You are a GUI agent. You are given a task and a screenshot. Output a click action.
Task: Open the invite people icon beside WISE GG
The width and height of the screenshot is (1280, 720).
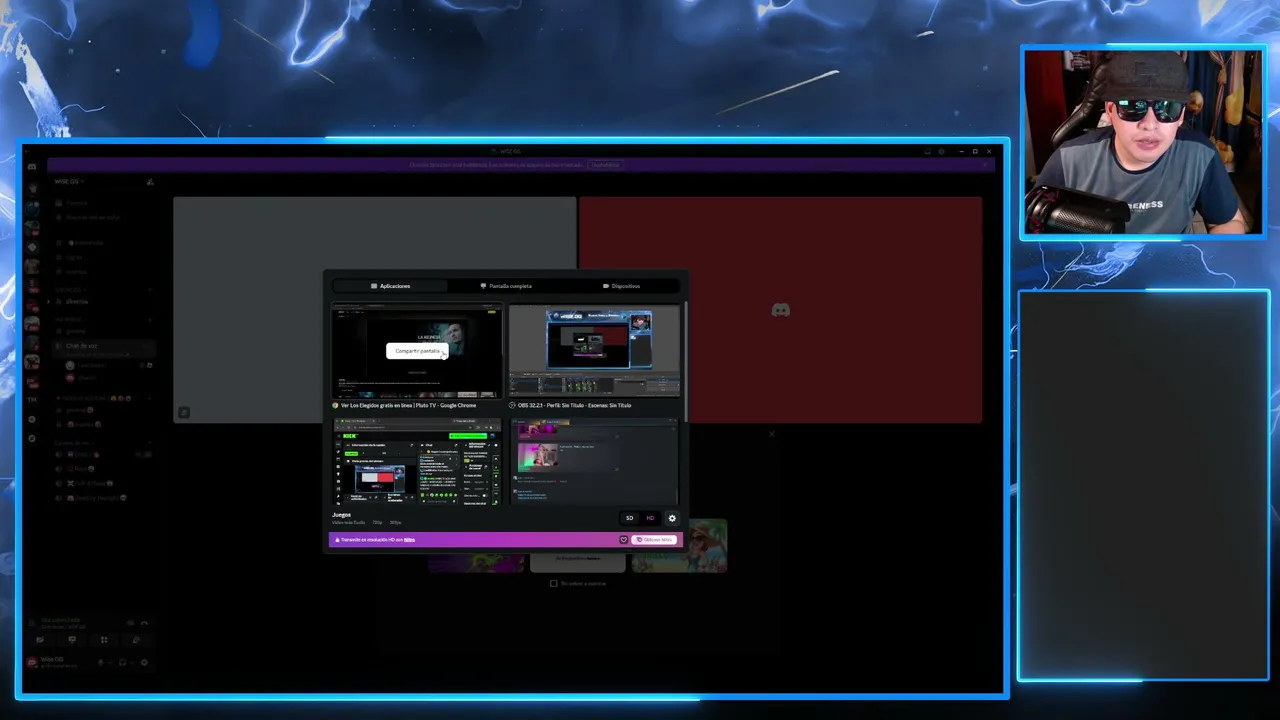coord(150,182)
